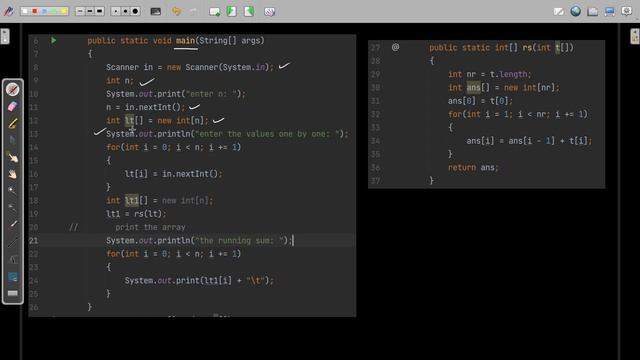Choose the medium line width
Viewport: 640px width, 360px height.
90,11
